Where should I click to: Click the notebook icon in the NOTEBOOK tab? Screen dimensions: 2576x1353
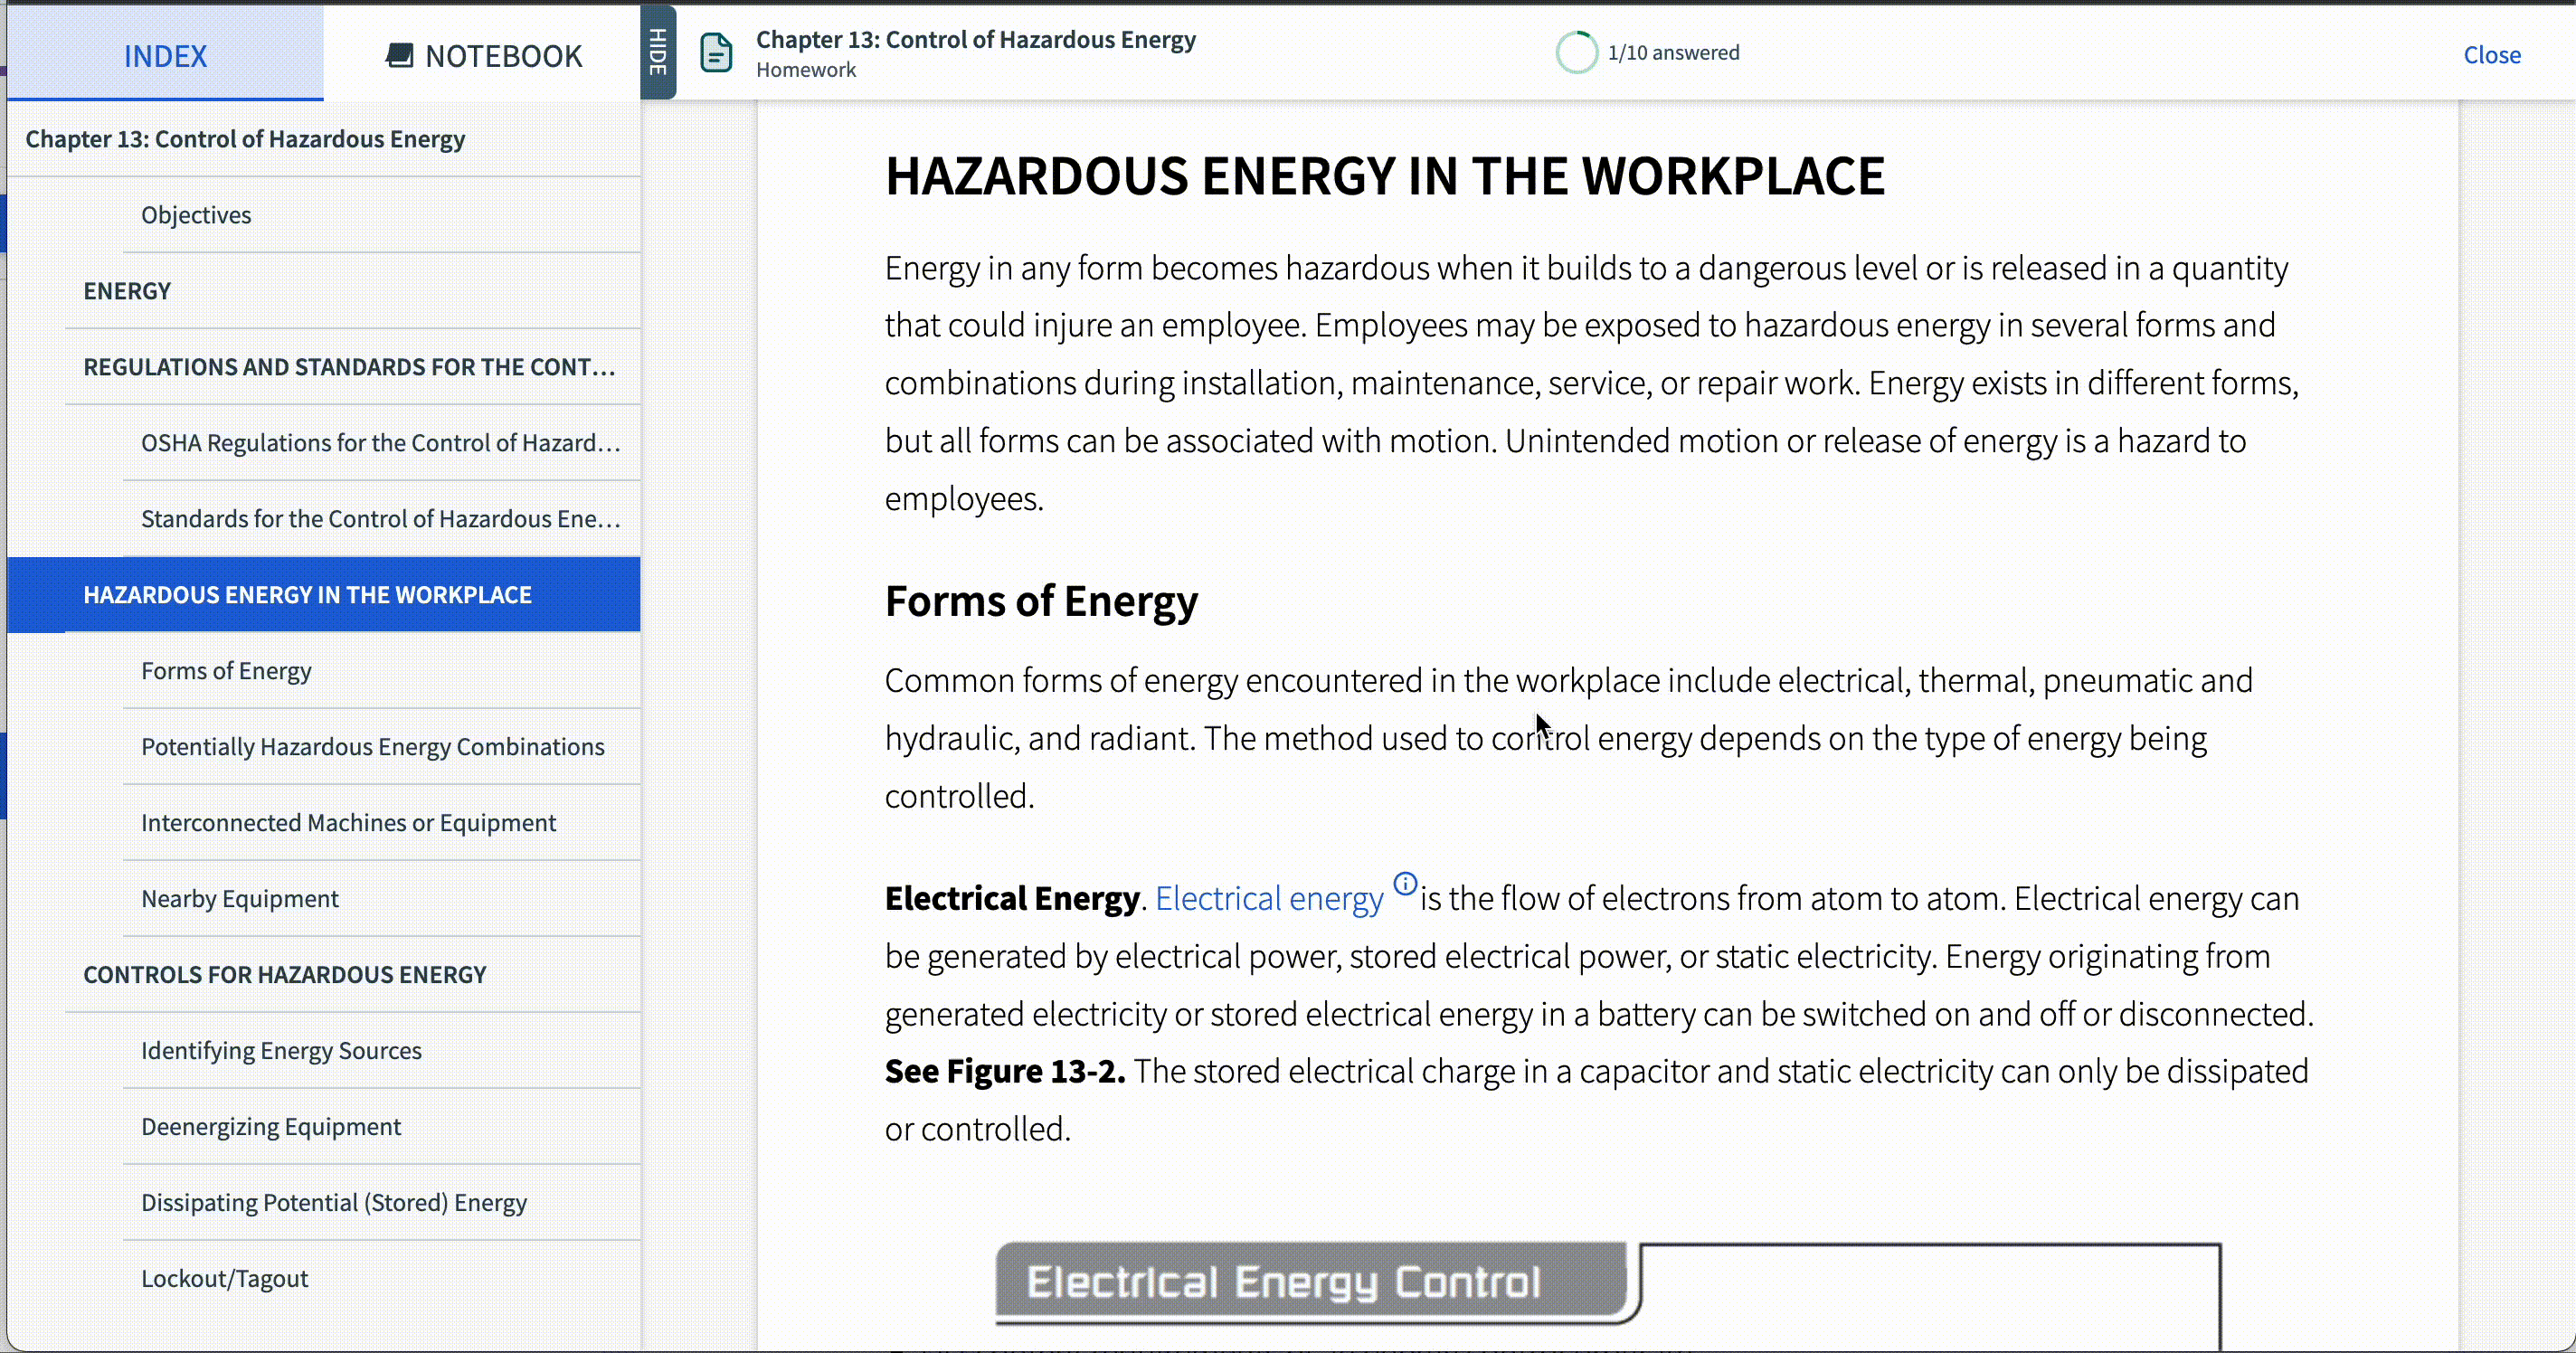click(399, 55)
